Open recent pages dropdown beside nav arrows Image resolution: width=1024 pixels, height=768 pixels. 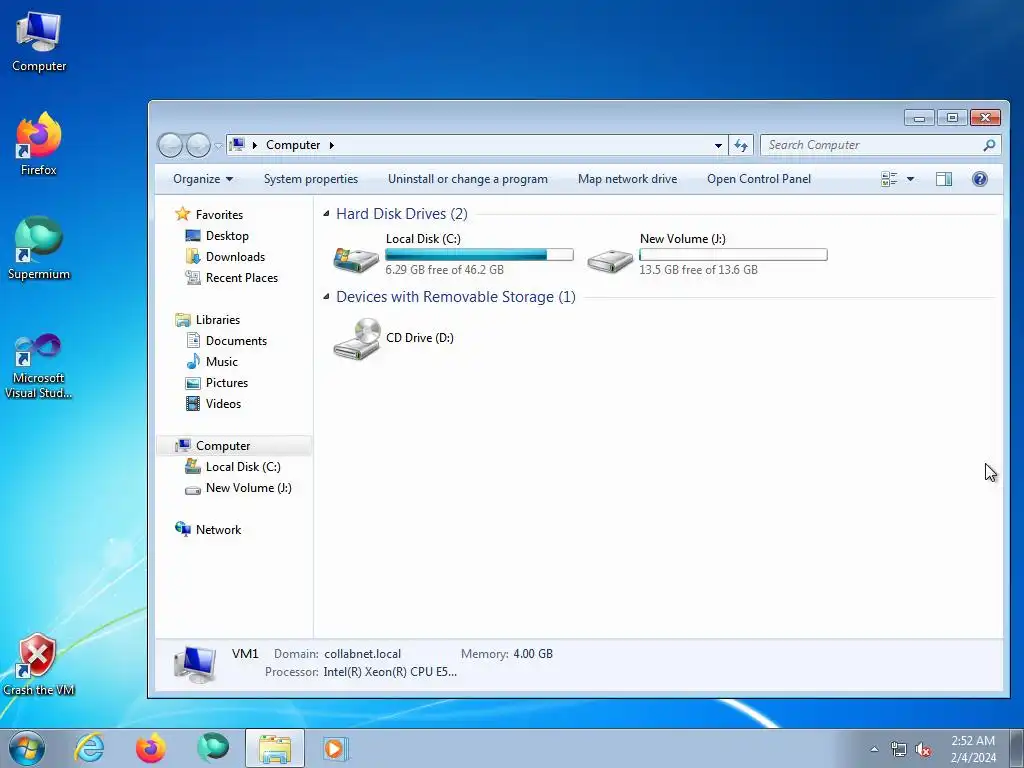click(x=217, y=146)
